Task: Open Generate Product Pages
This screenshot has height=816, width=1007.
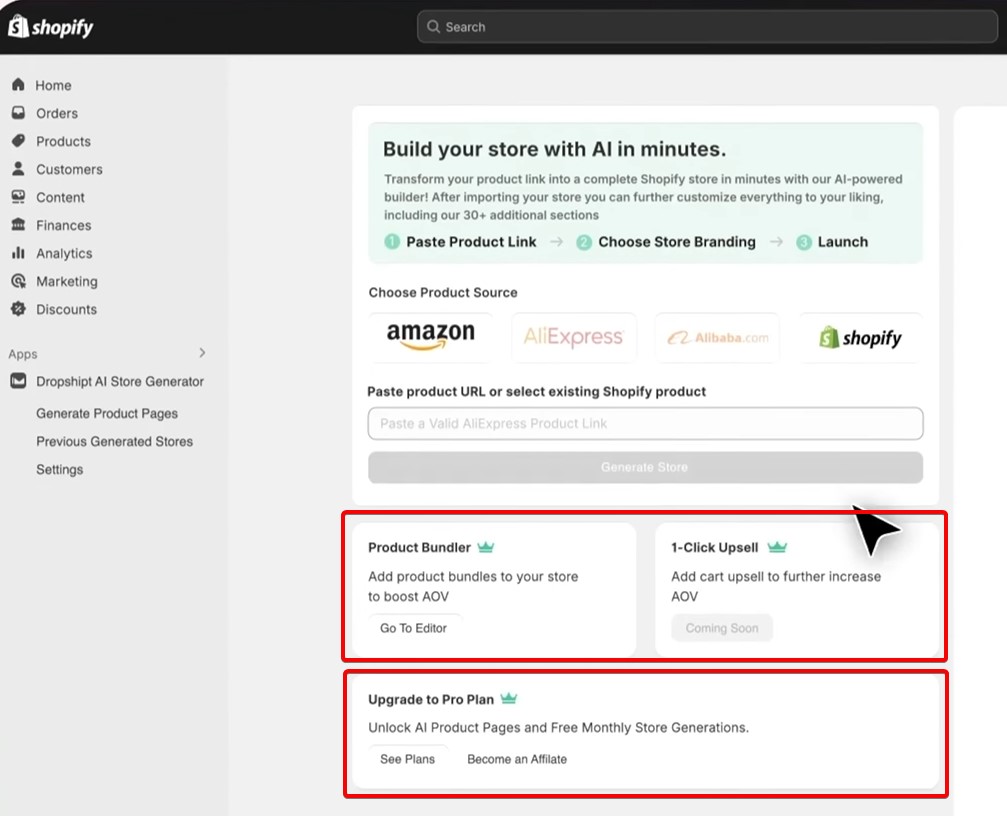Action: click(x=107, y=413)
